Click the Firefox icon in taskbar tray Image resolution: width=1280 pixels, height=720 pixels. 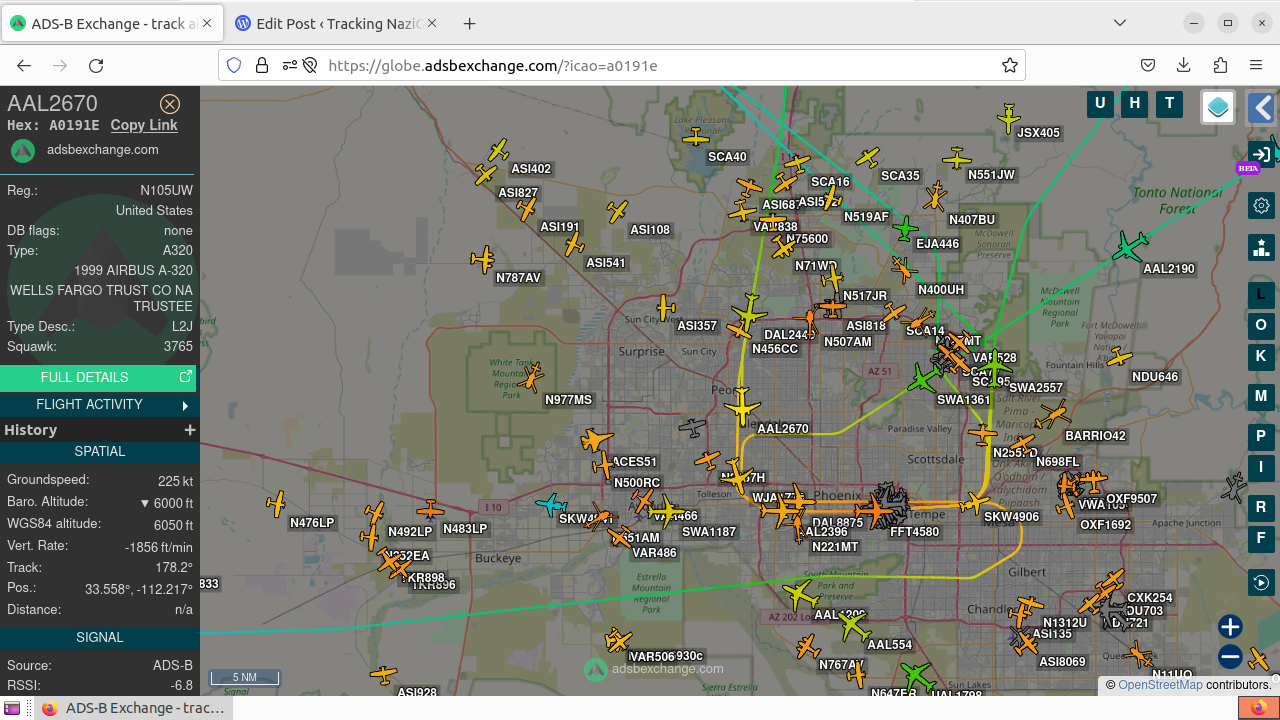pyautogui.click(x=1258, y=708)
